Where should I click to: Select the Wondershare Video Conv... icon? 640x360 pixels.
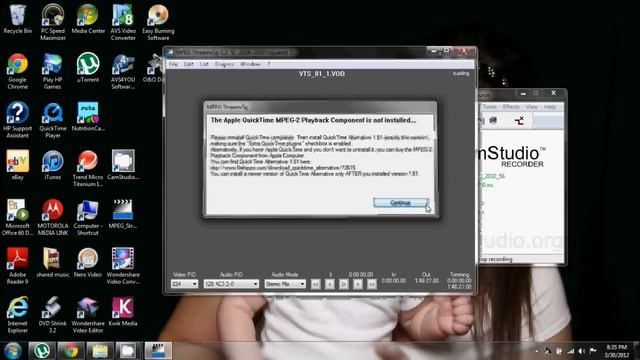tap(123, 266)
